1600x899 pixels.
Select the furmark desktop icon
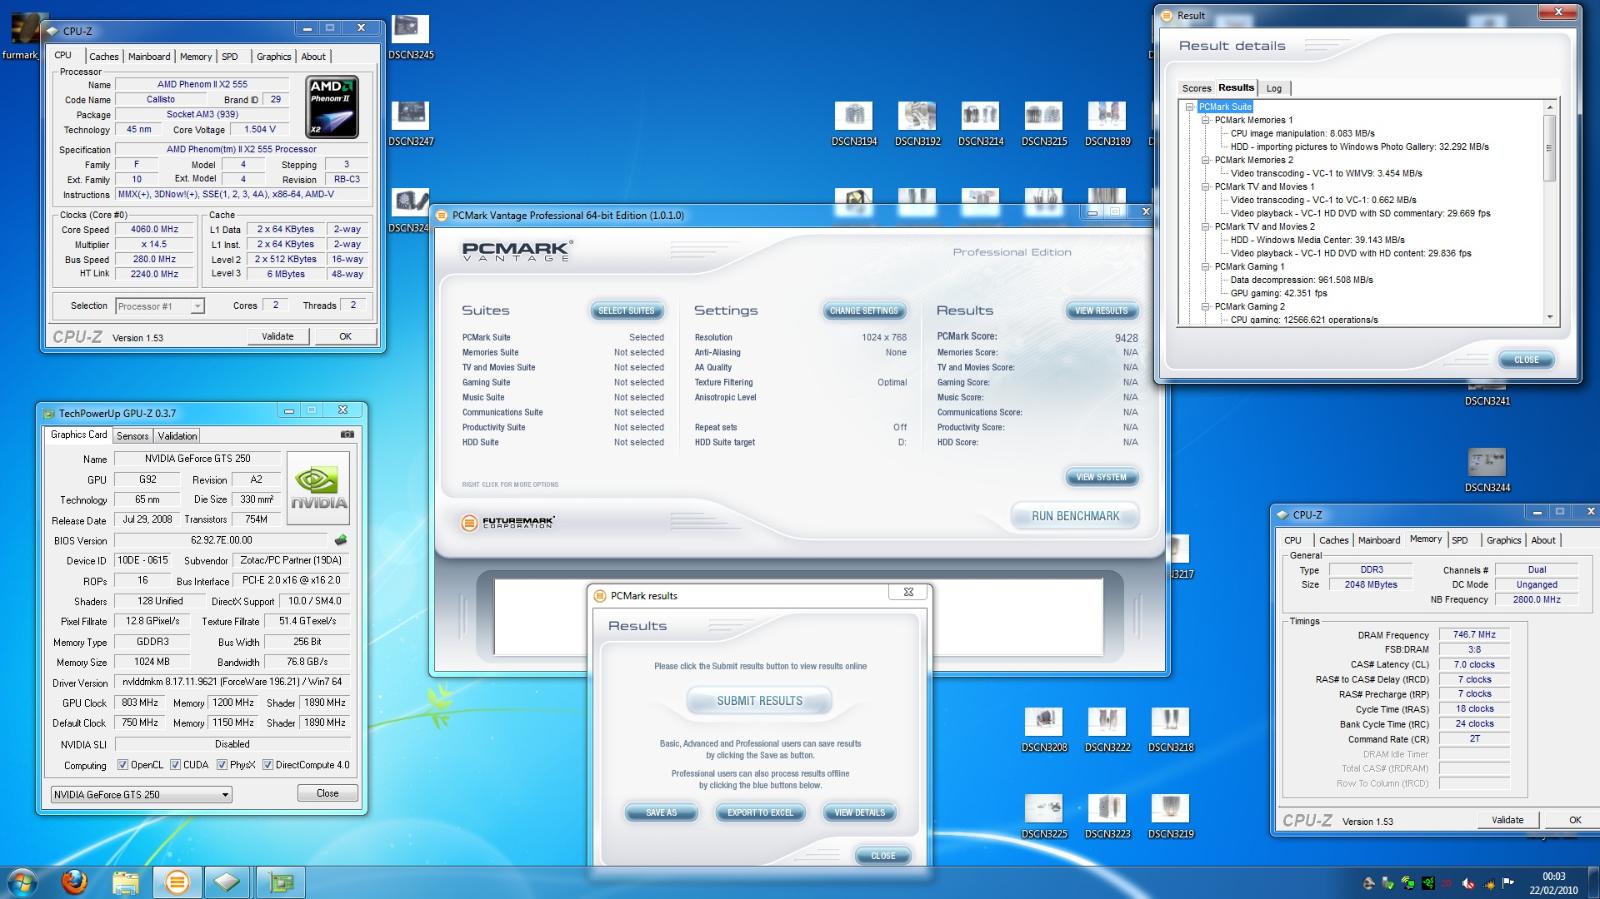(20, 36)
